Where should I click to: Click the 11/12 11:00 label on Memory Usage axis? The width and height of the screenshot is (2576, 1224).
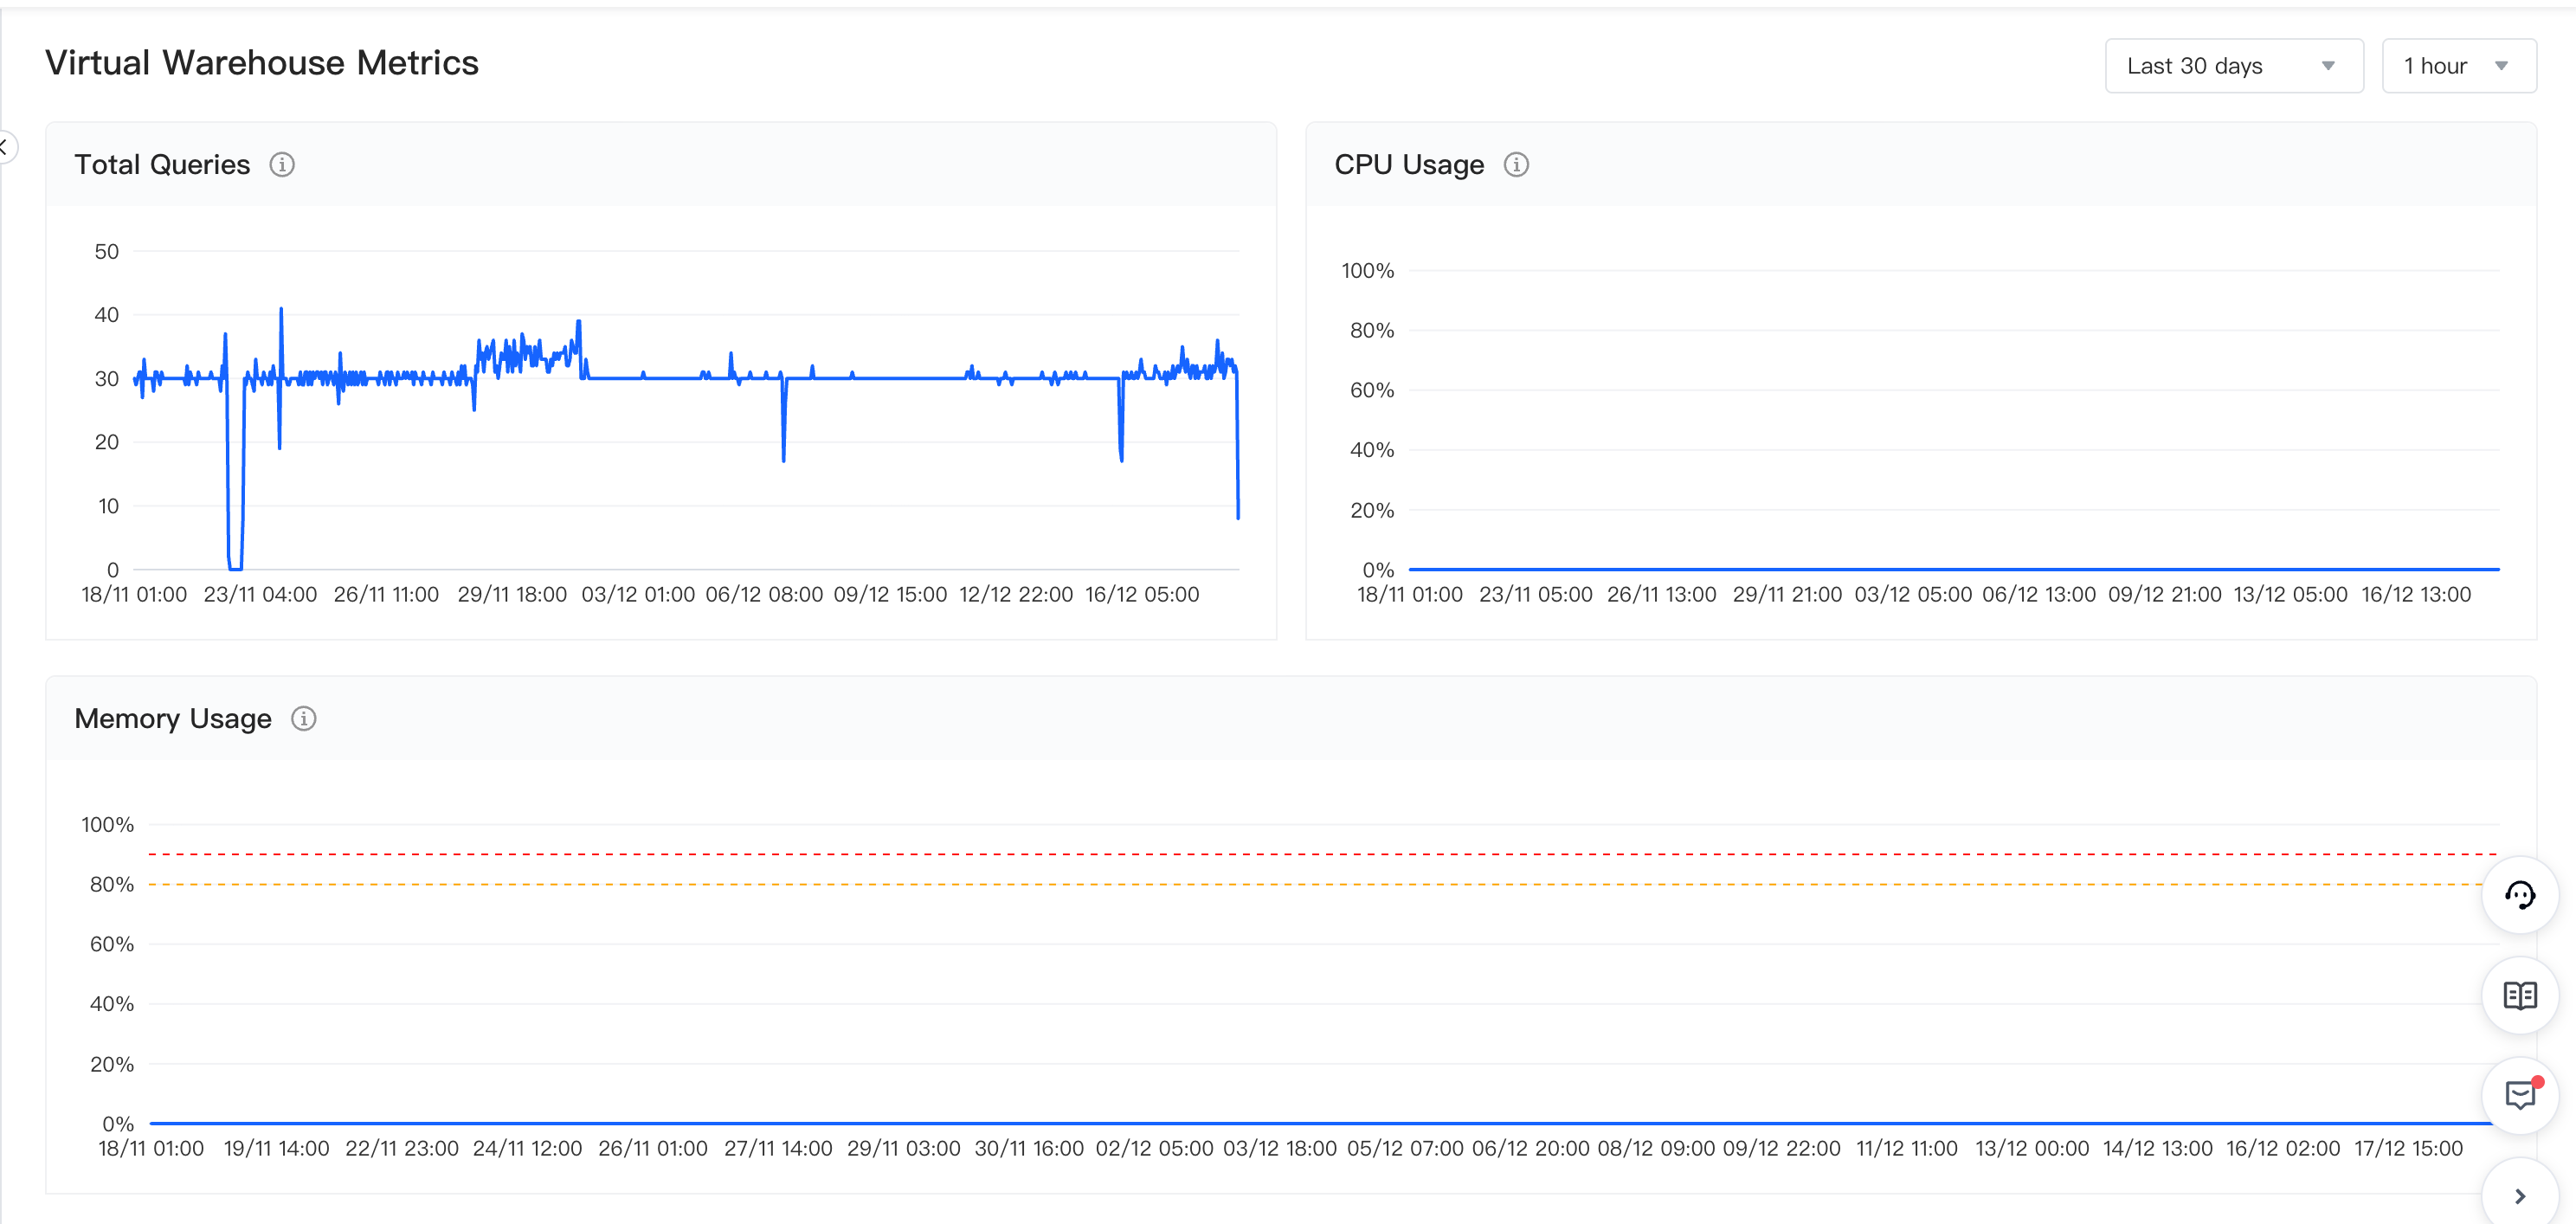[x=1907, y=1149]
